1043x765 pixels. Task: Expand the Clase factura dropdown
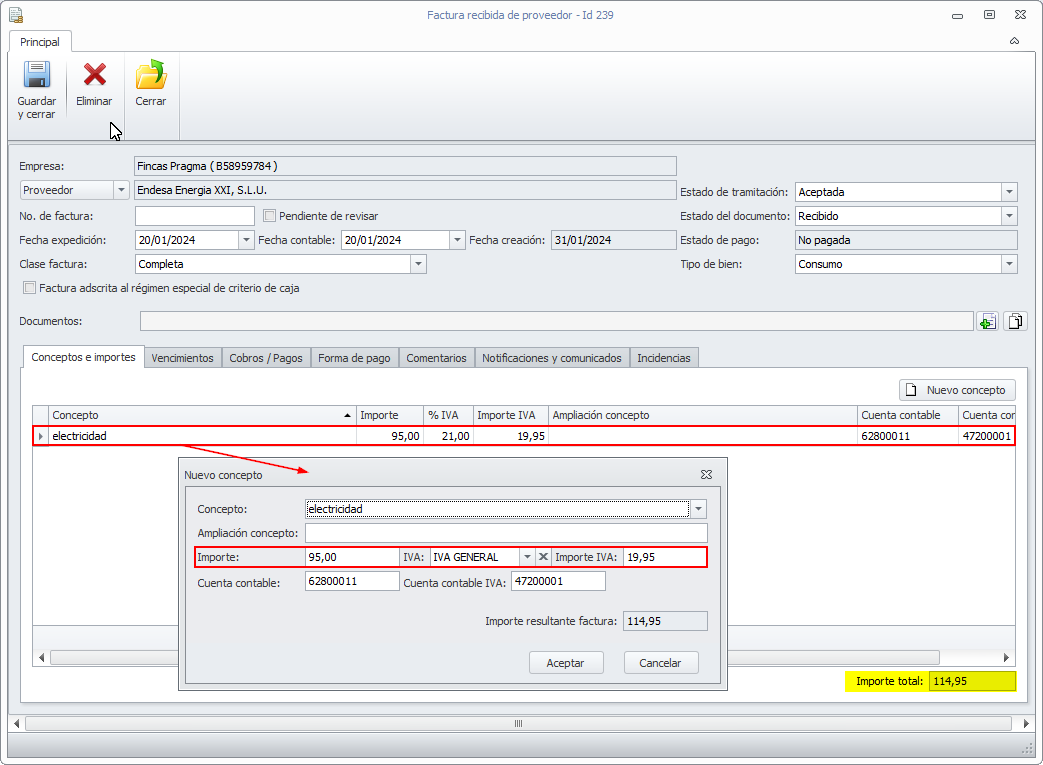[419, 264]
